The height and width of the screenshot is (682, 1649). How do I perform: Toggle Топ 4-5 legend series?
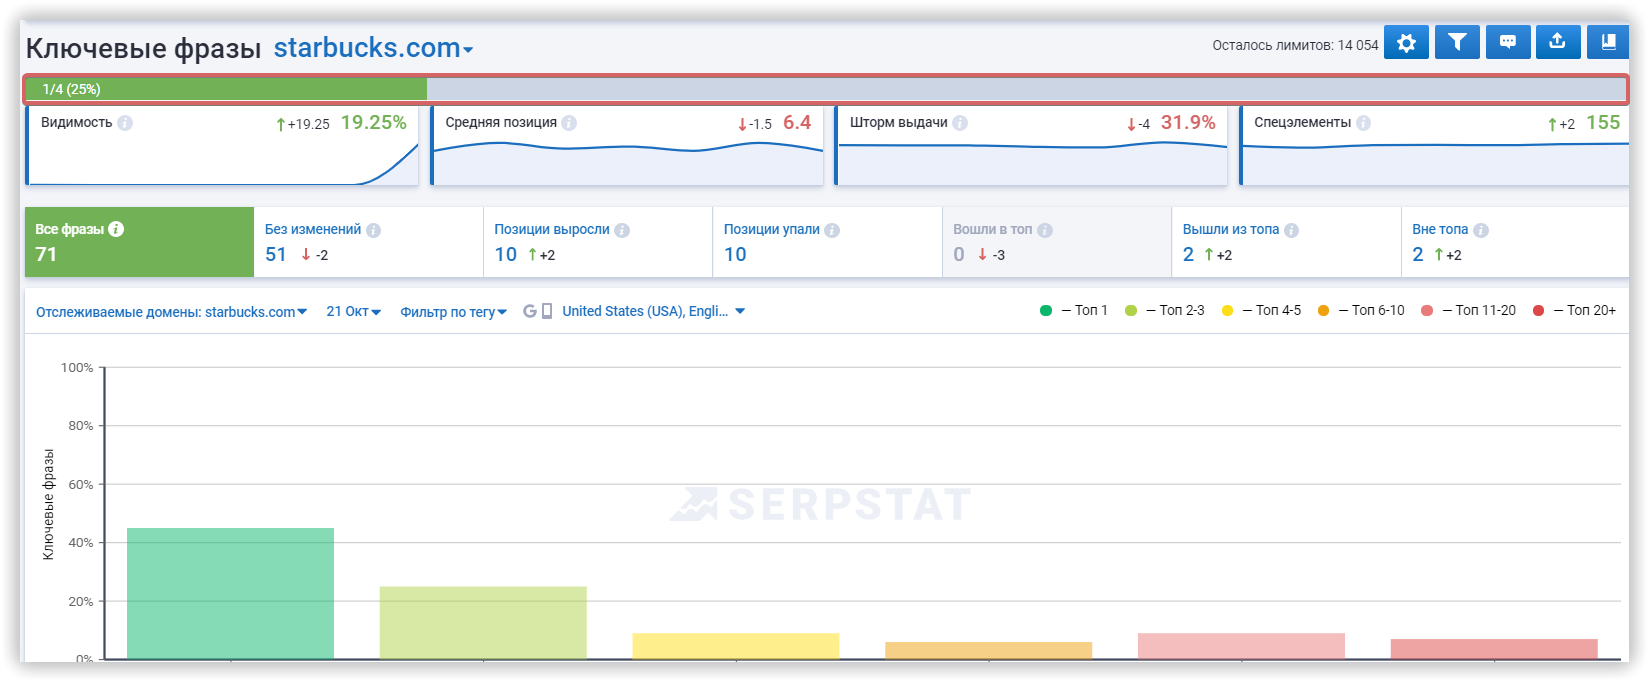(x=1261, y=311)
